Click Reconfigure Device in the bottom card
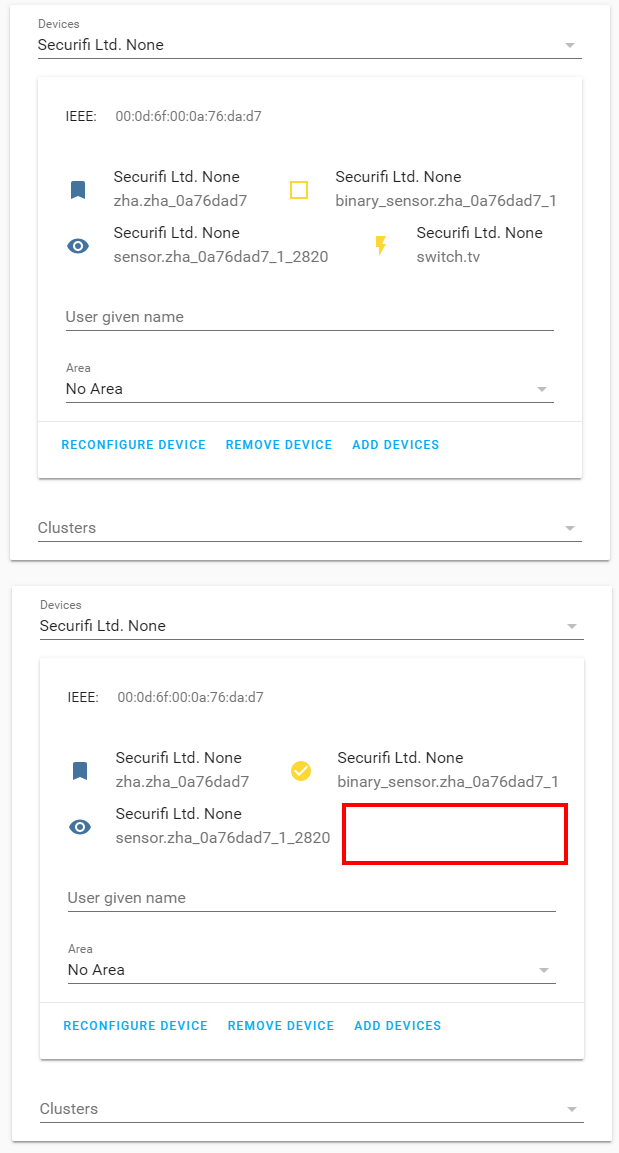The height and width of the screenshot is (1153, 619). pos(136,1026)
